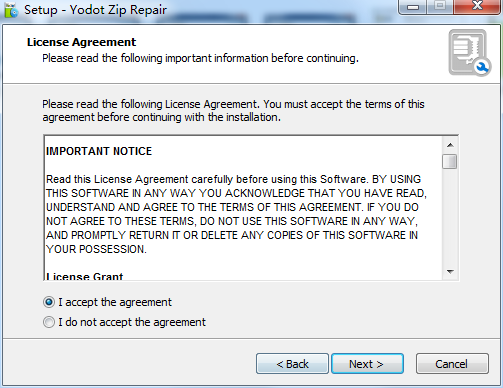Image resolution: width=503 pixels, height=388 pixels.
Task: Click the greyed-out maximize button
Action: [440, 7]
